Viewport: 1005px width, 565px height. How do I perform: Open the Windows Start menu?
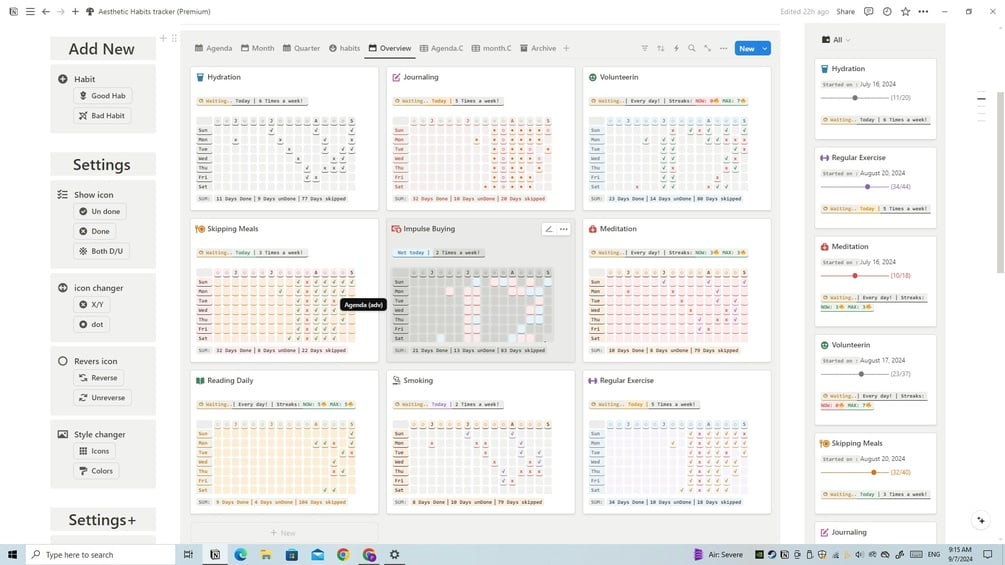[x=12, y=555]
